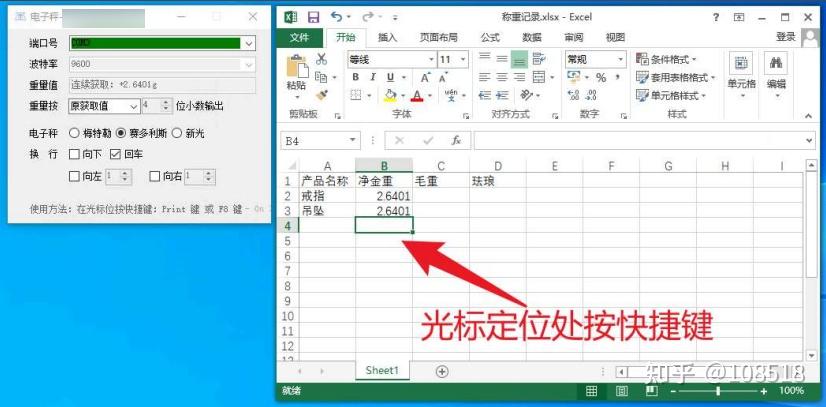826x407 pixels.
Task: Open the Editing (编辑) binoculars group
Action: tap(775, 74)
